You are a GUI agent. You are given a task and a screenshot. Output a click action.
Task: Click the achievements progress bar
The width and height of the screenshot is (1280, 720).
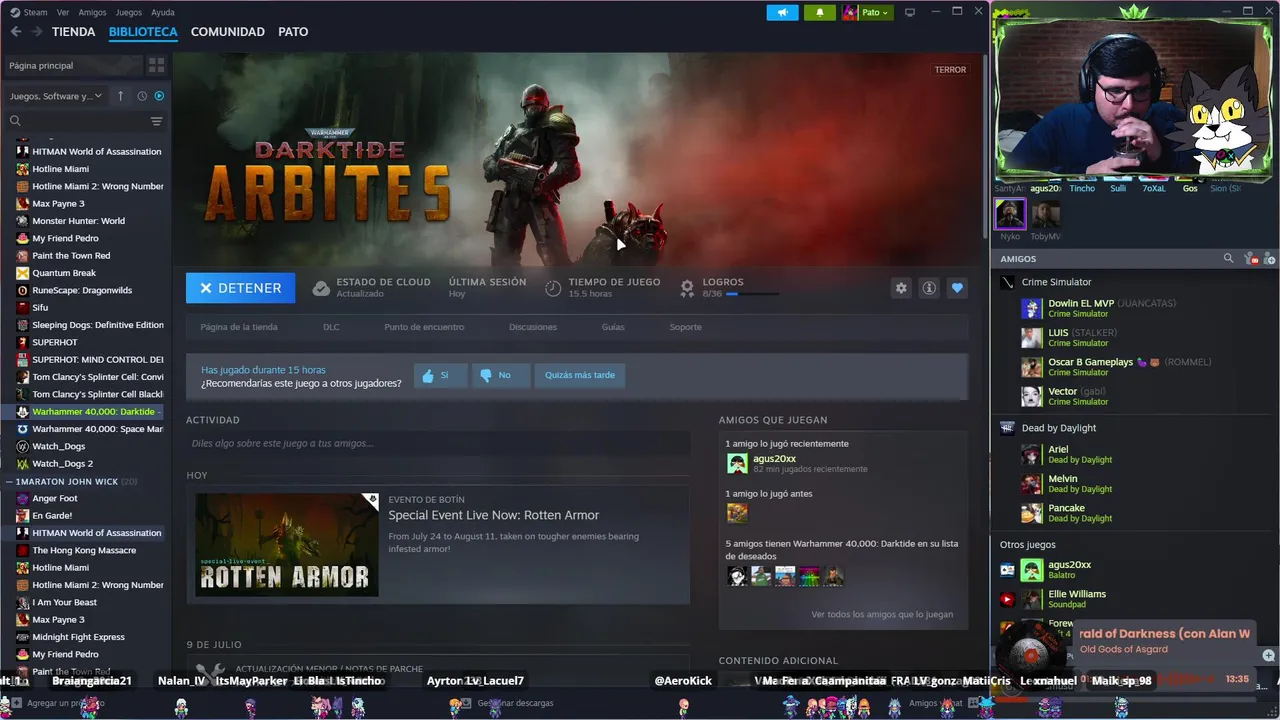pyautogui.click(x=752, y=294)
